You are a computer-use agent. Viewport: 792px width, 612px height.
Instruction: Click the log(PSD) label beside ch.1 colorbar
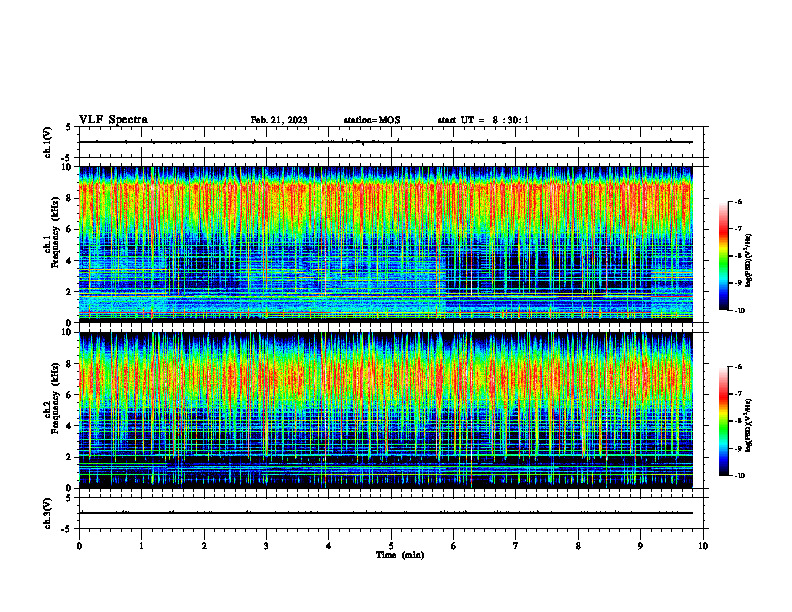(749, 260)
